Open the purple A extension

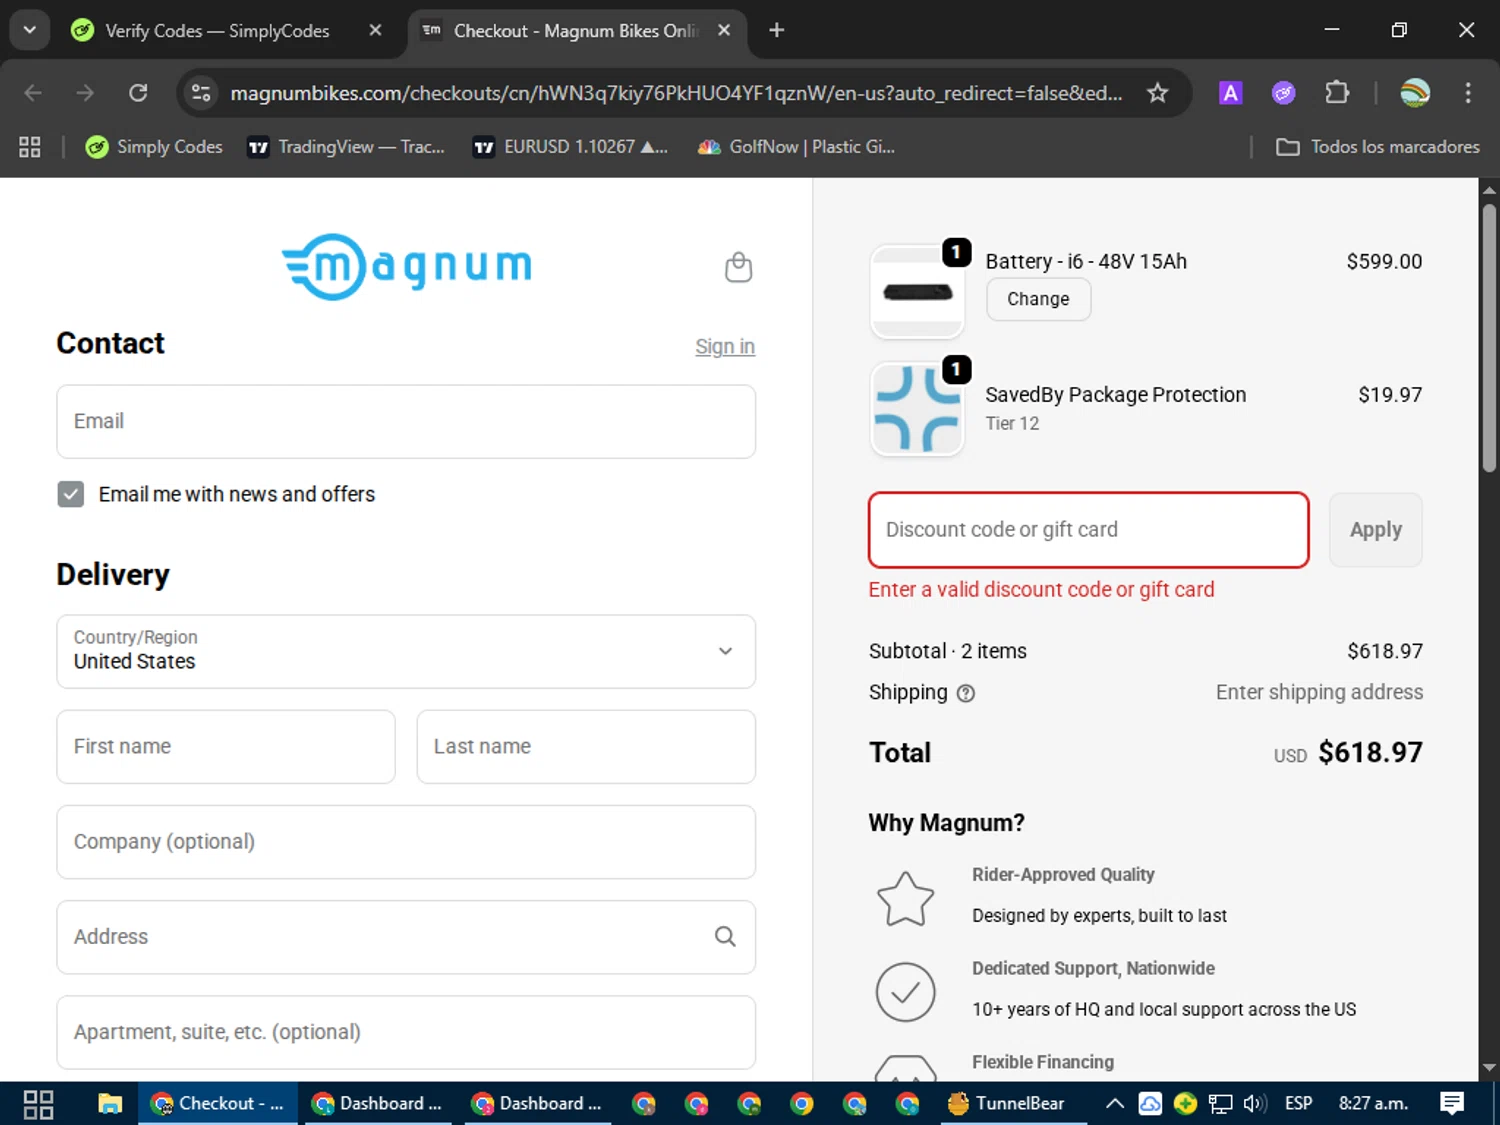pos(1230,93)
